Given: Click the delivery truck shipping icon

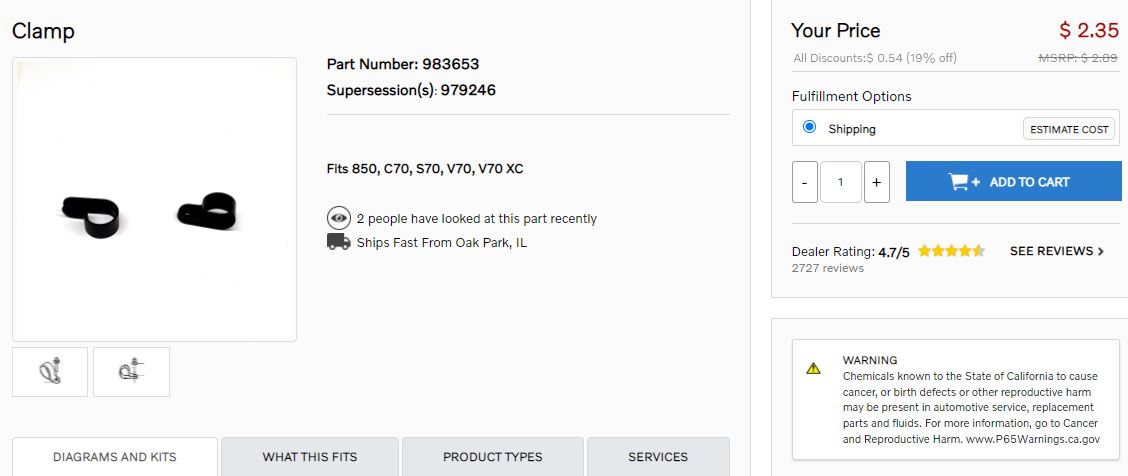Looking at the screenshot, I should 338,242.
